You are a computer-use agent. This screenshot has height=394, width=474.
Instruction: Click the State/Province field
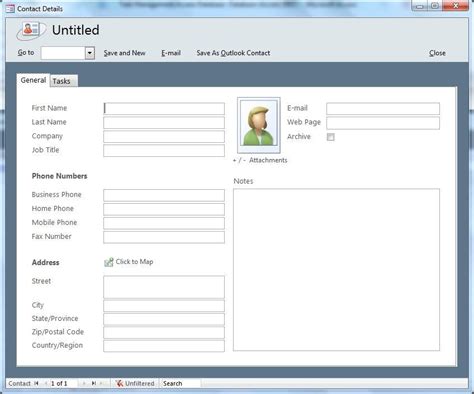click(x=164, y=319)
